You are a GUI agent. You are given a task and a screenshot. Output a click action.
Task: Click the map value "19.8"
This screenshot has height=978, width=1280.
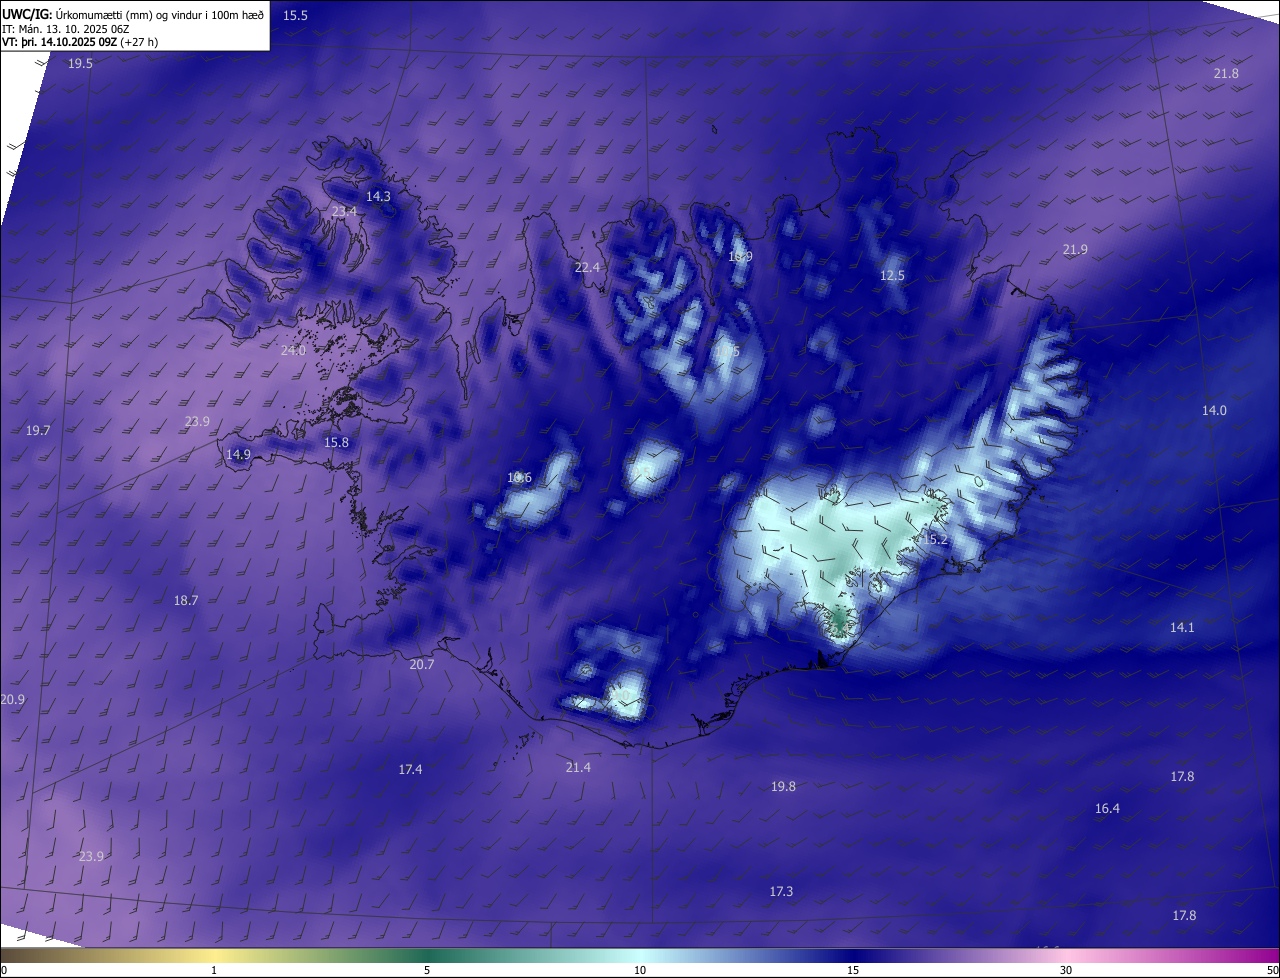(x=783, y=786)
